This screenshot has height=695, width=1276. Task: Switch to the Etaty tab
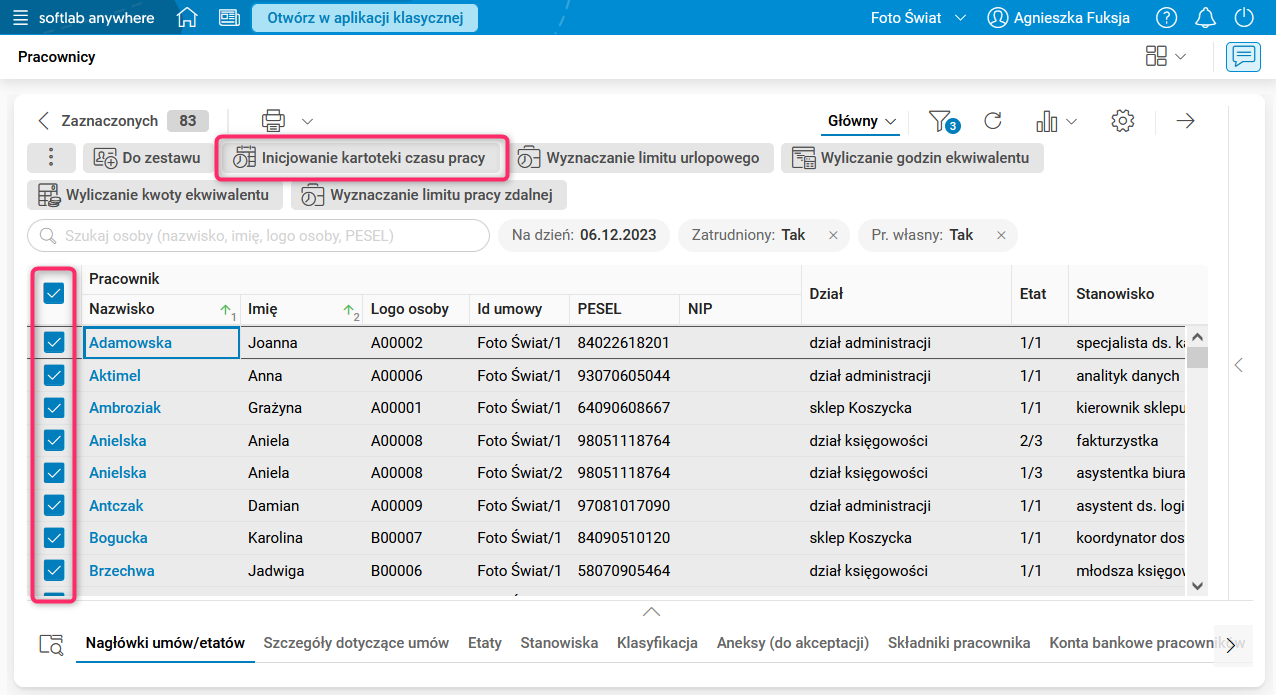tap(485, 643)
